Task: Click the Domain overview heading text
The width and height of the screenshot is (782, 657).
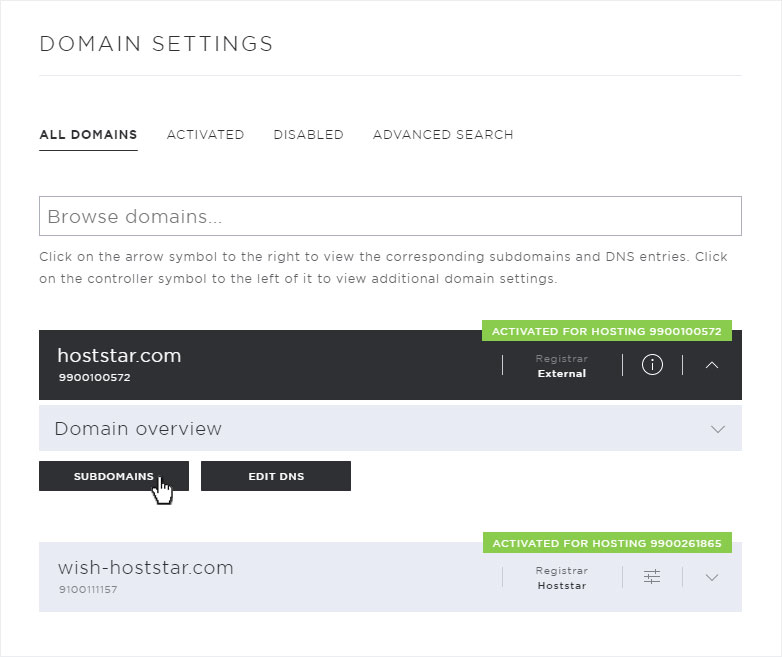Action: (138, 429)
